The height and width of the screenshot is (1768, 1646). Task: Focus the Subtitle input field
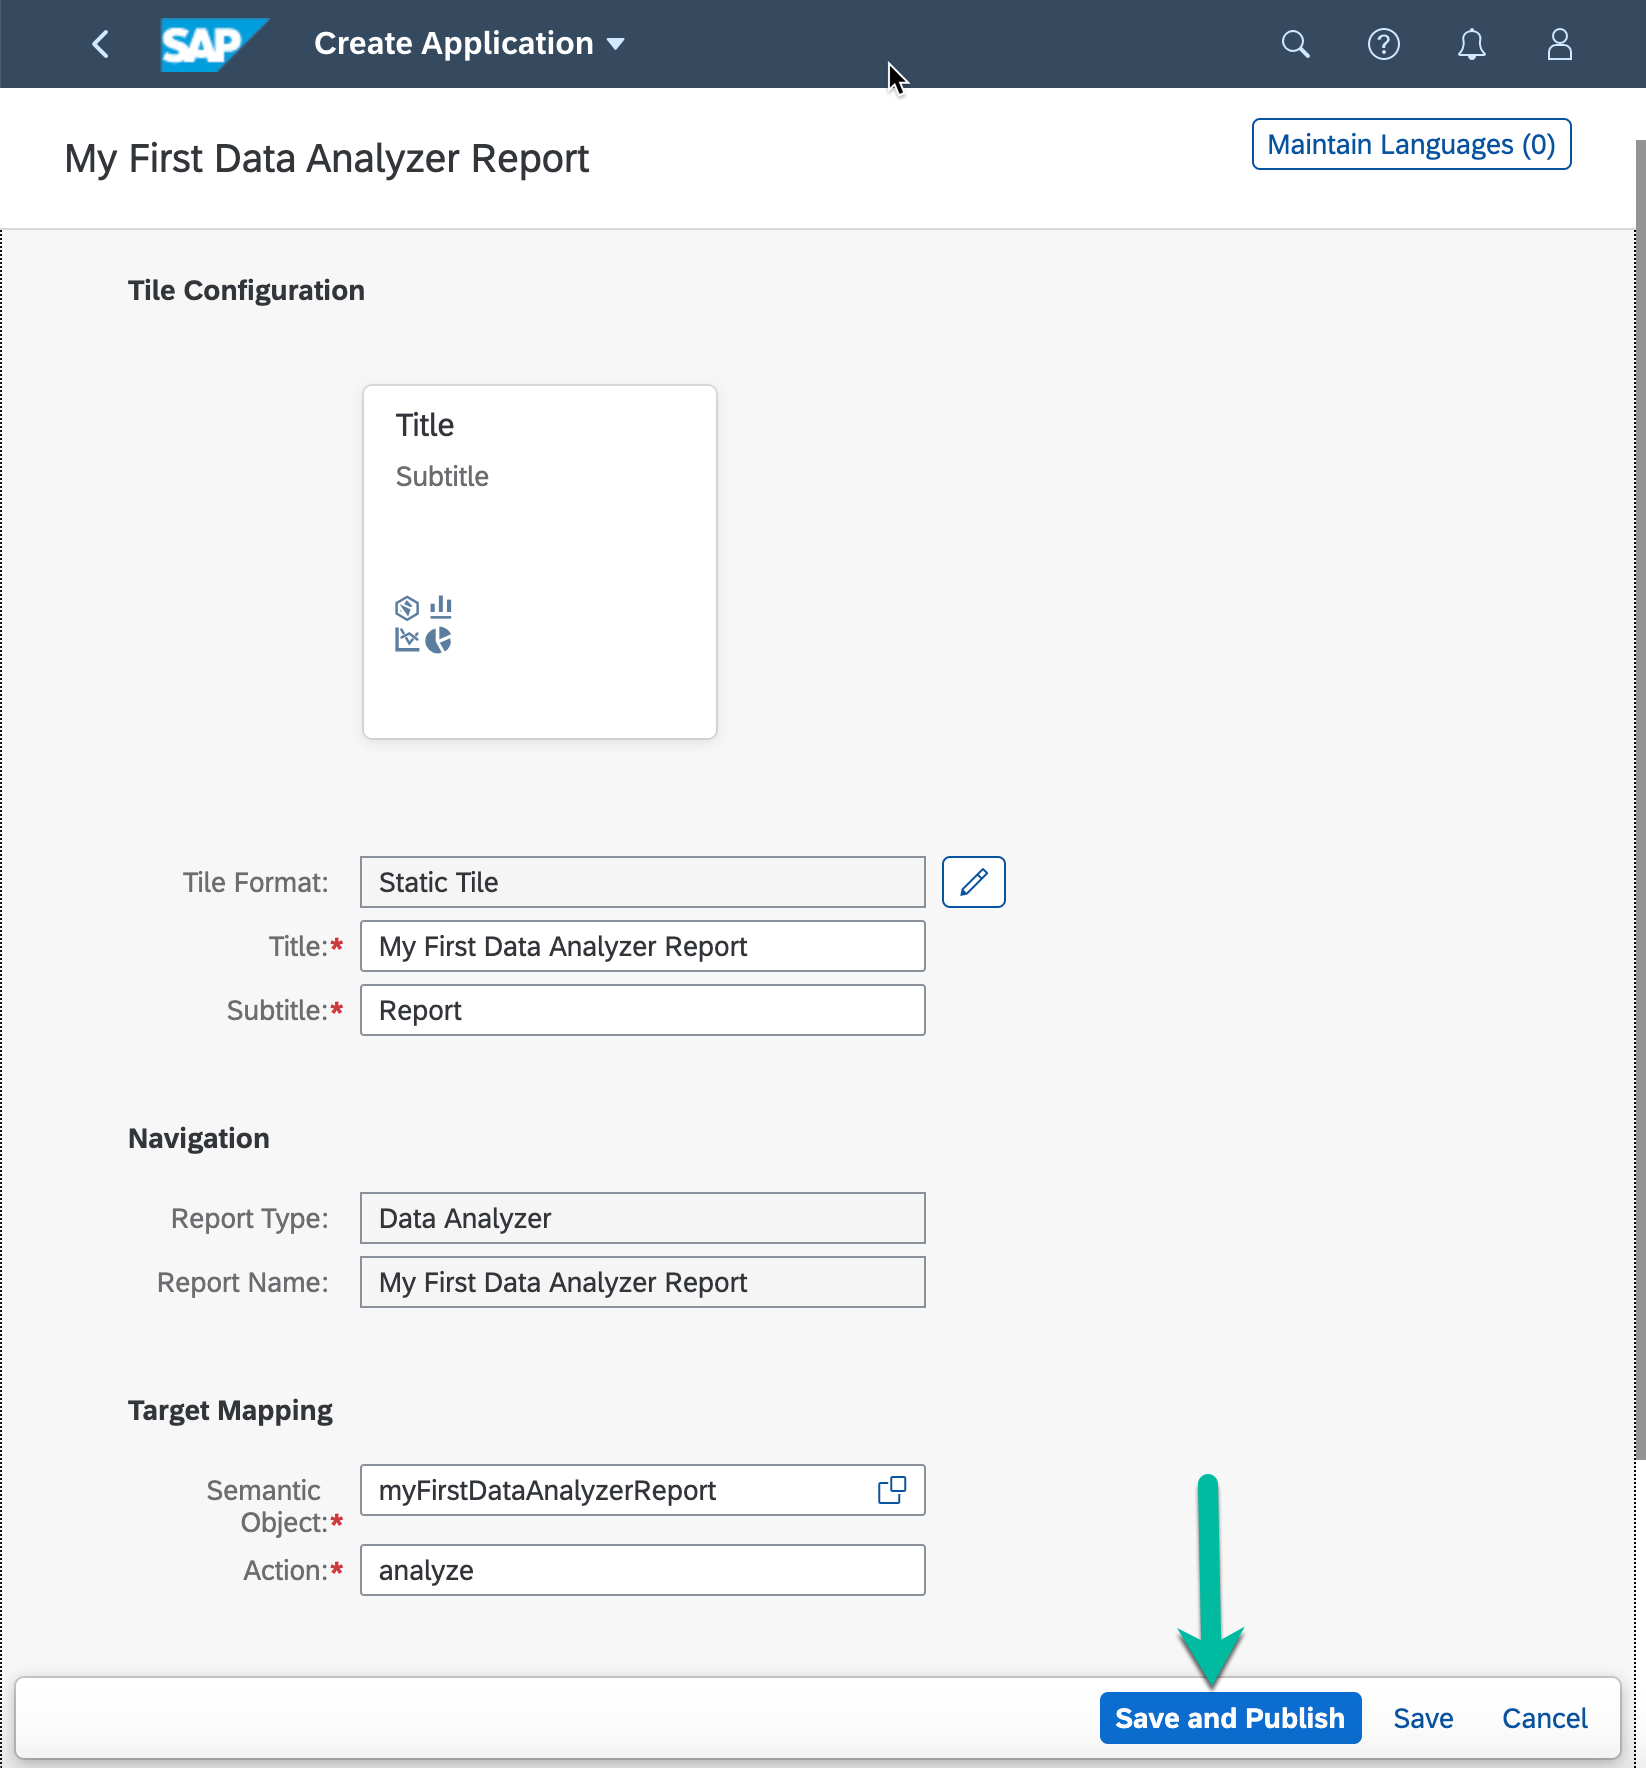[x=642, y=1010]
